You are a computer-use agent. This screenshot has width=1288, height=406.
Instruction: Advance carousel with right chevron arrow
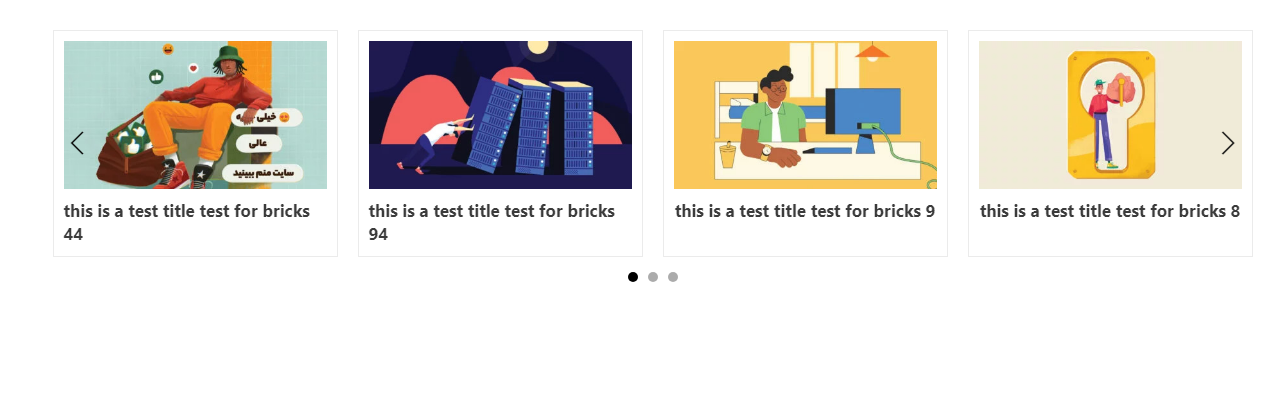pos(1228,143)
